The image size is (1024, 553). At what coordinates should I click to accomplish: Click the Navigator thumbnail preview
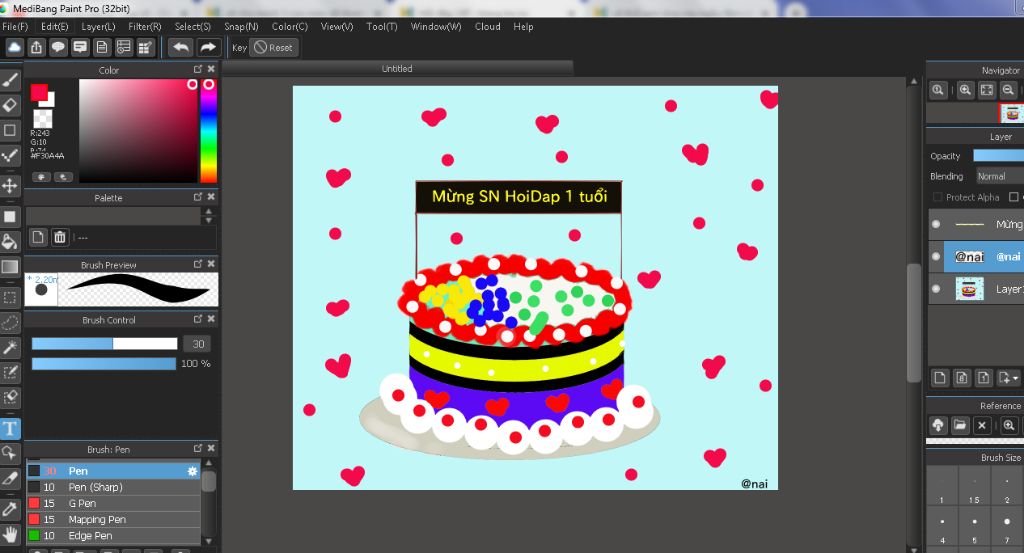click(1011, 113)
